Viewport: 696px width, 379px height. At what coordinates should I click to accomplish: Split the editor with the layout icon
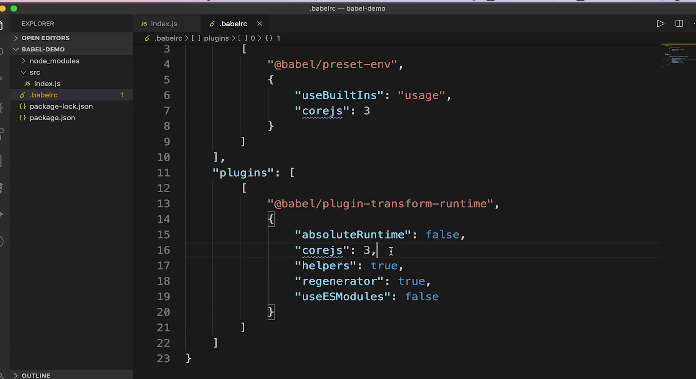pos(679,24)
